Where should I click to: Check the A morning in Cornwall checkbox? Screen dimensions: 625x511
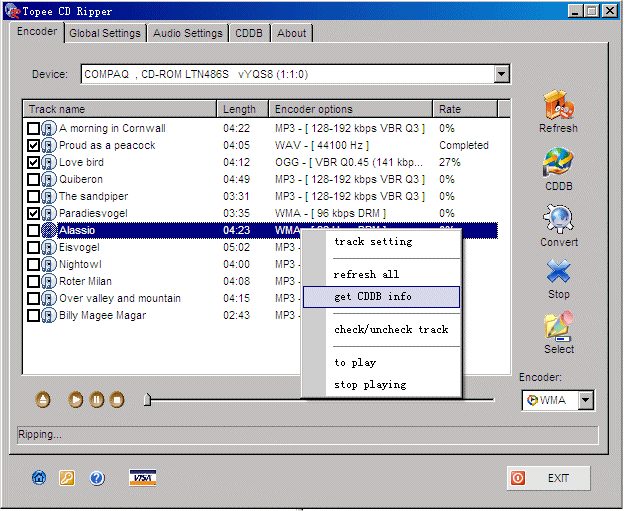(33, 128)
